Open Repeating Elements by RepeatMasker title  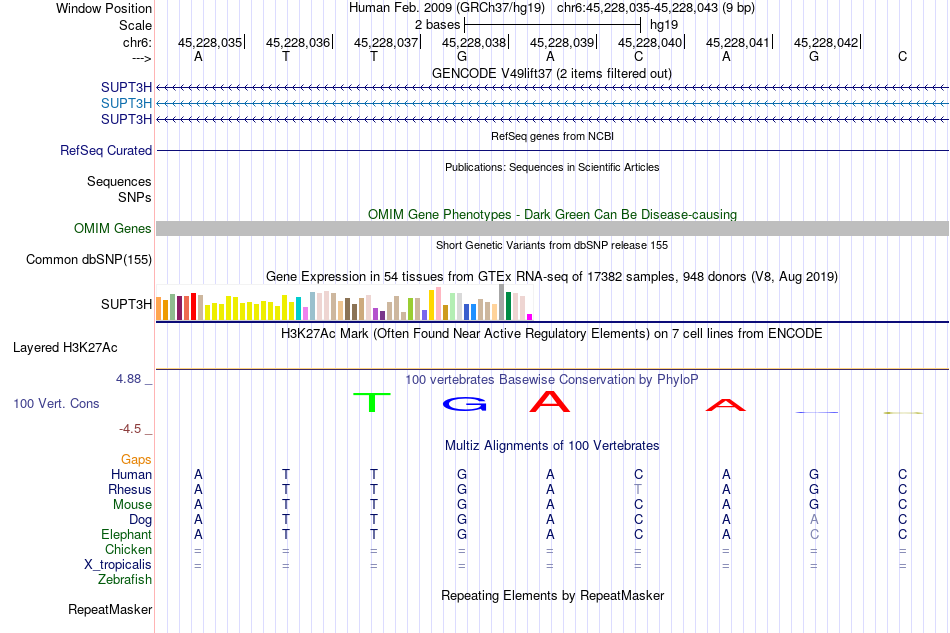552,595
